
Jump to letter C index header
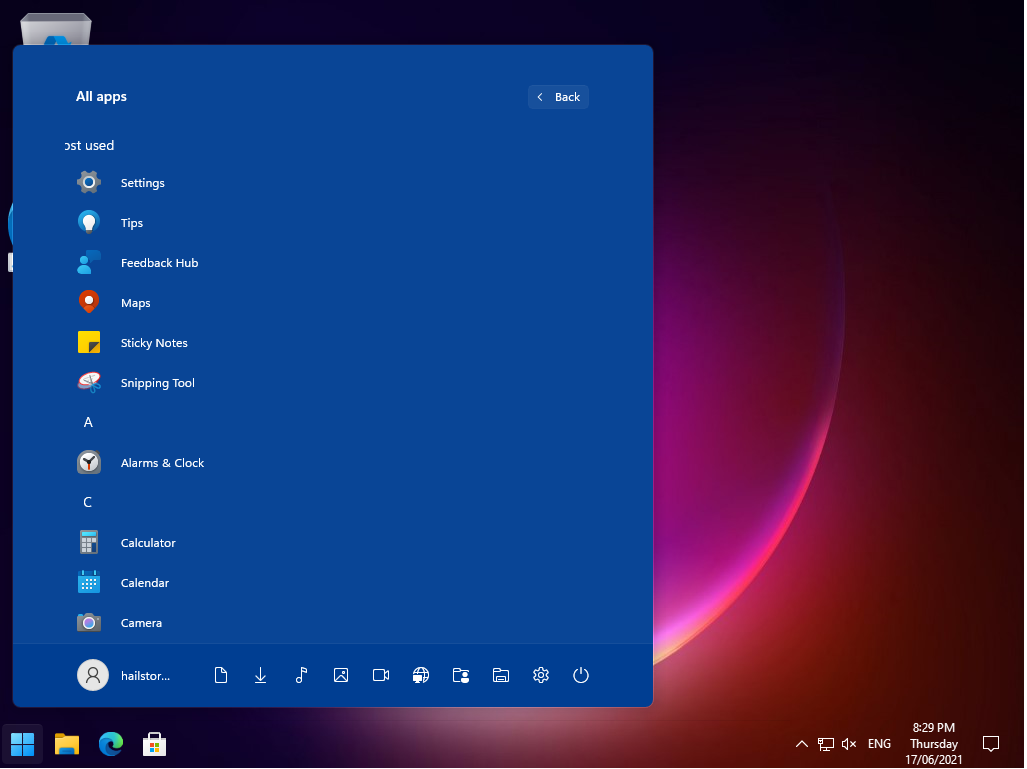point(88,502)
